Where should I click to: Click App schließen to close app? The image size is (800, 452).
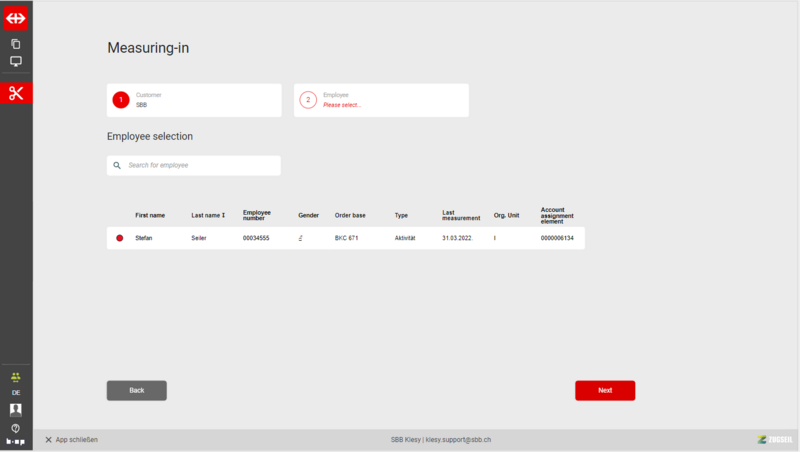click(x=71, y=440)
